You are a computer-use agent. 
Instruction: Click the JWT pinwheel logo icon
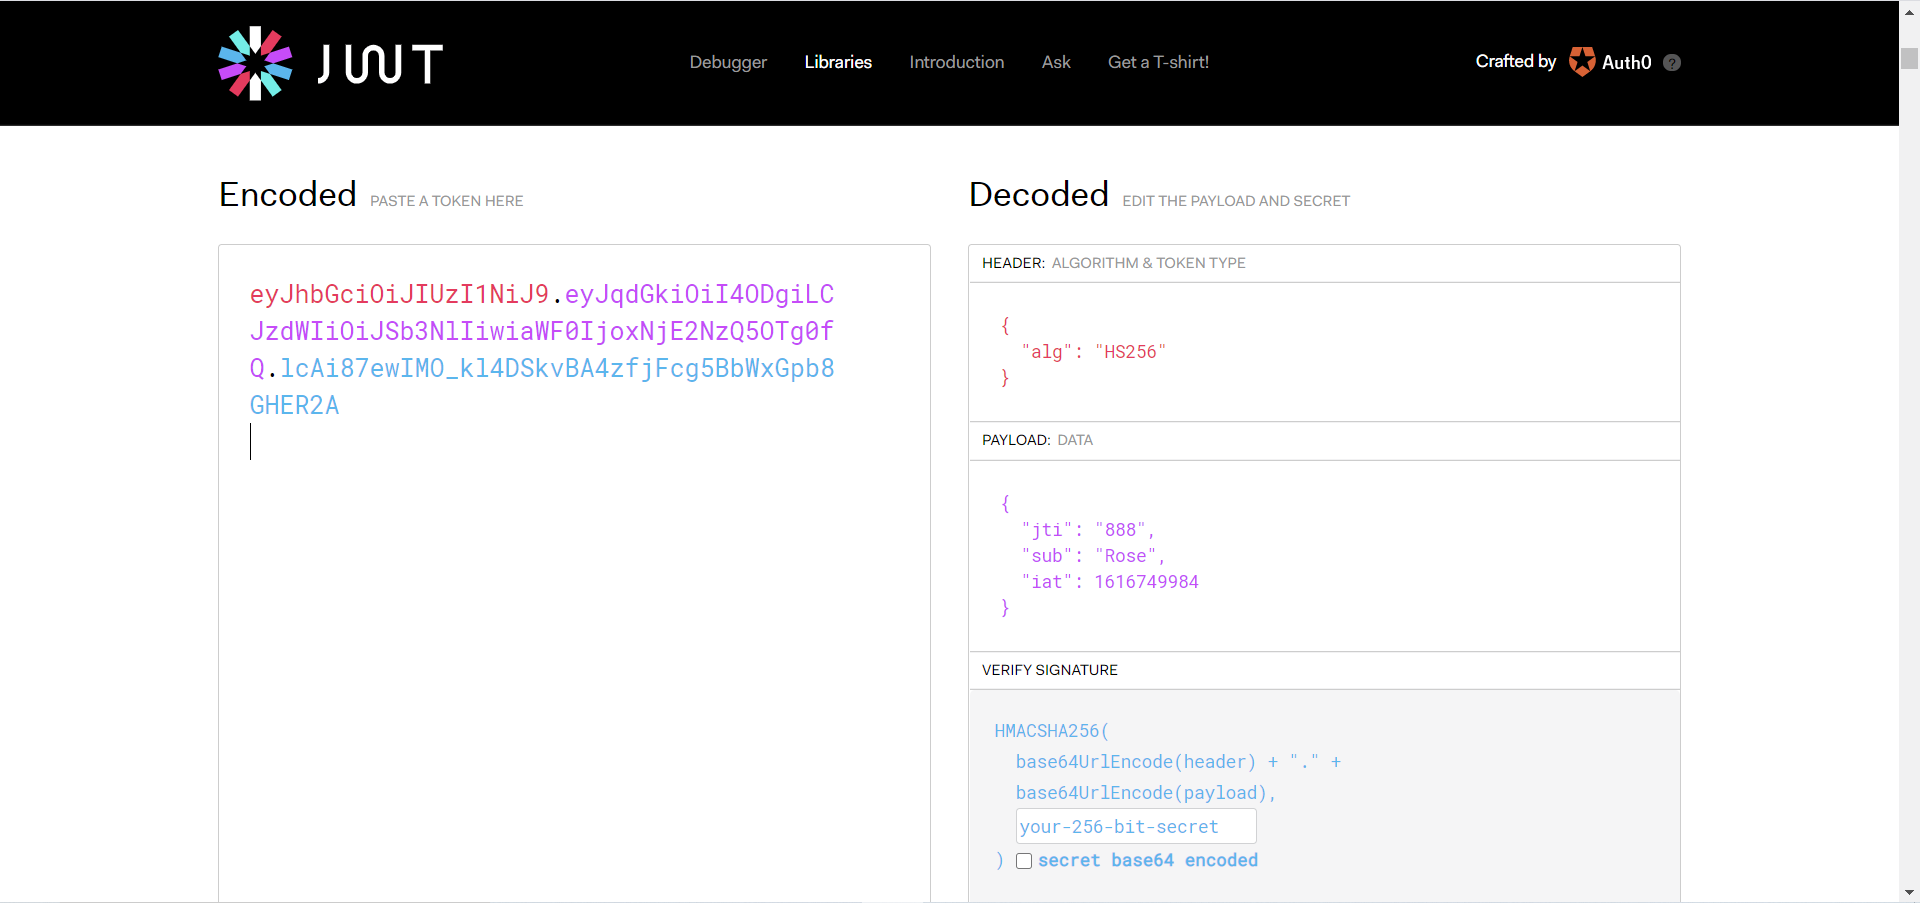point(255,63)
